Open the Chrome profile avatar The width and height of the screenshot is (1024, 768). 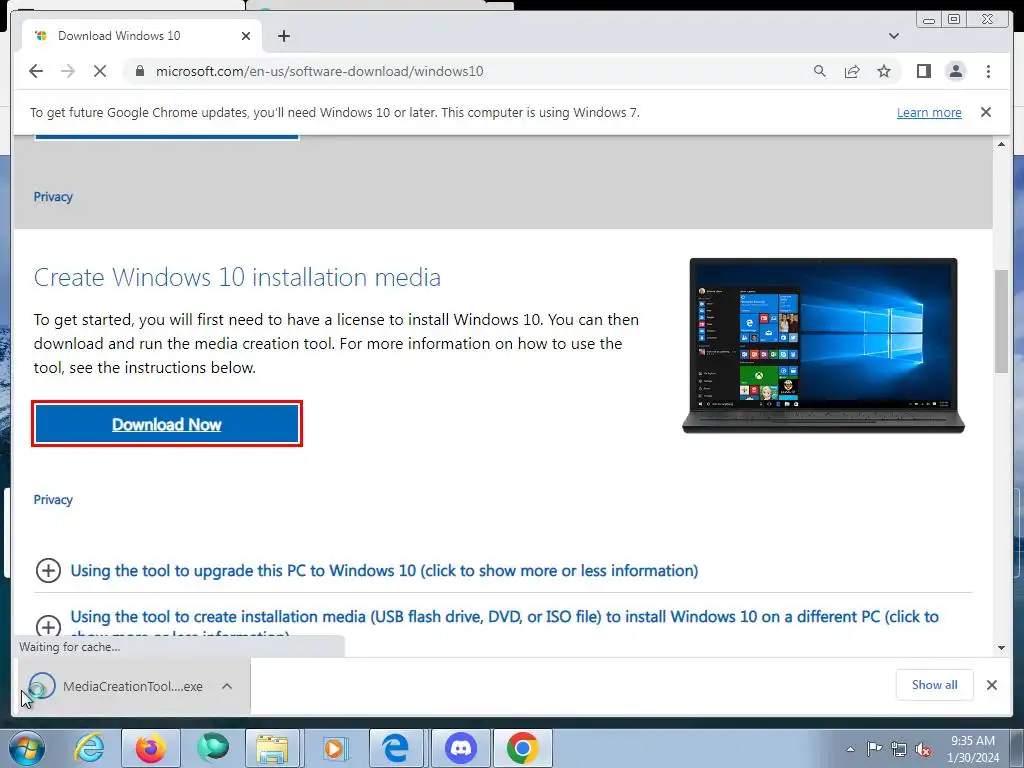point(955,71)
